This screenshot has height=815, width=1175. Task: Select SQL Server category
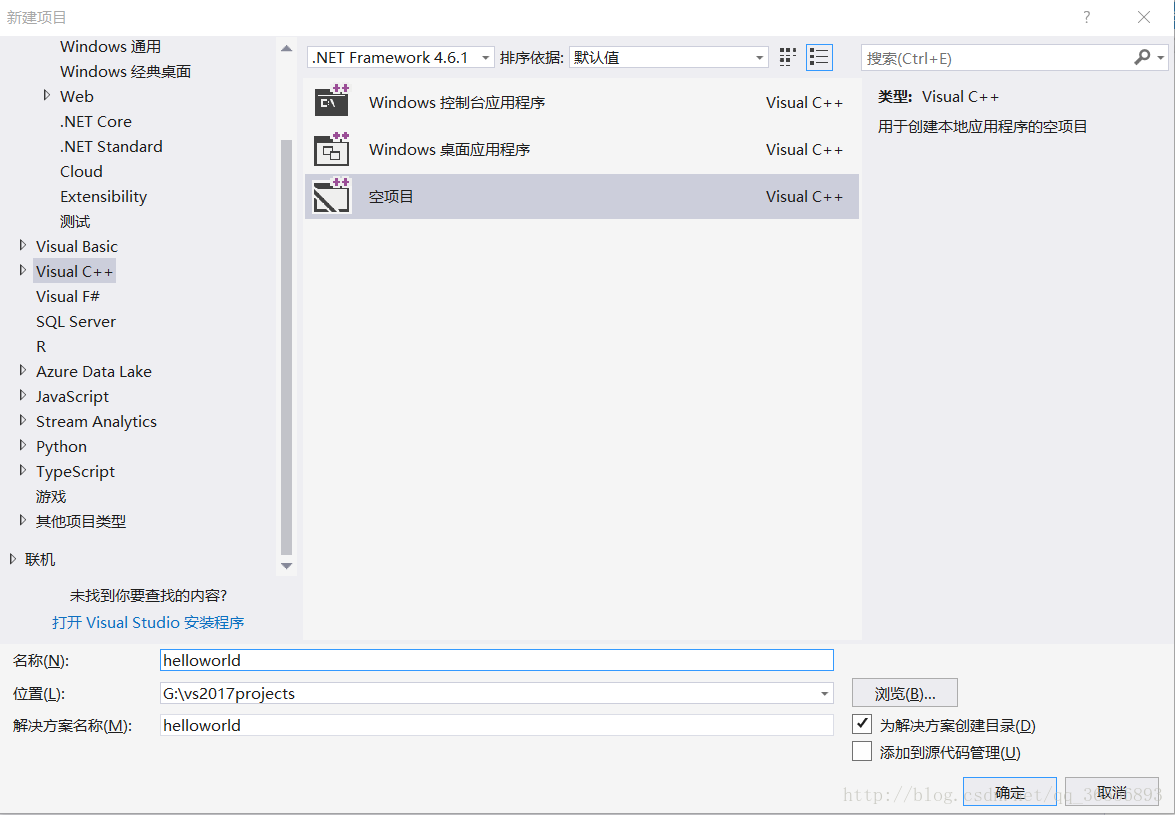coord(76,321)
